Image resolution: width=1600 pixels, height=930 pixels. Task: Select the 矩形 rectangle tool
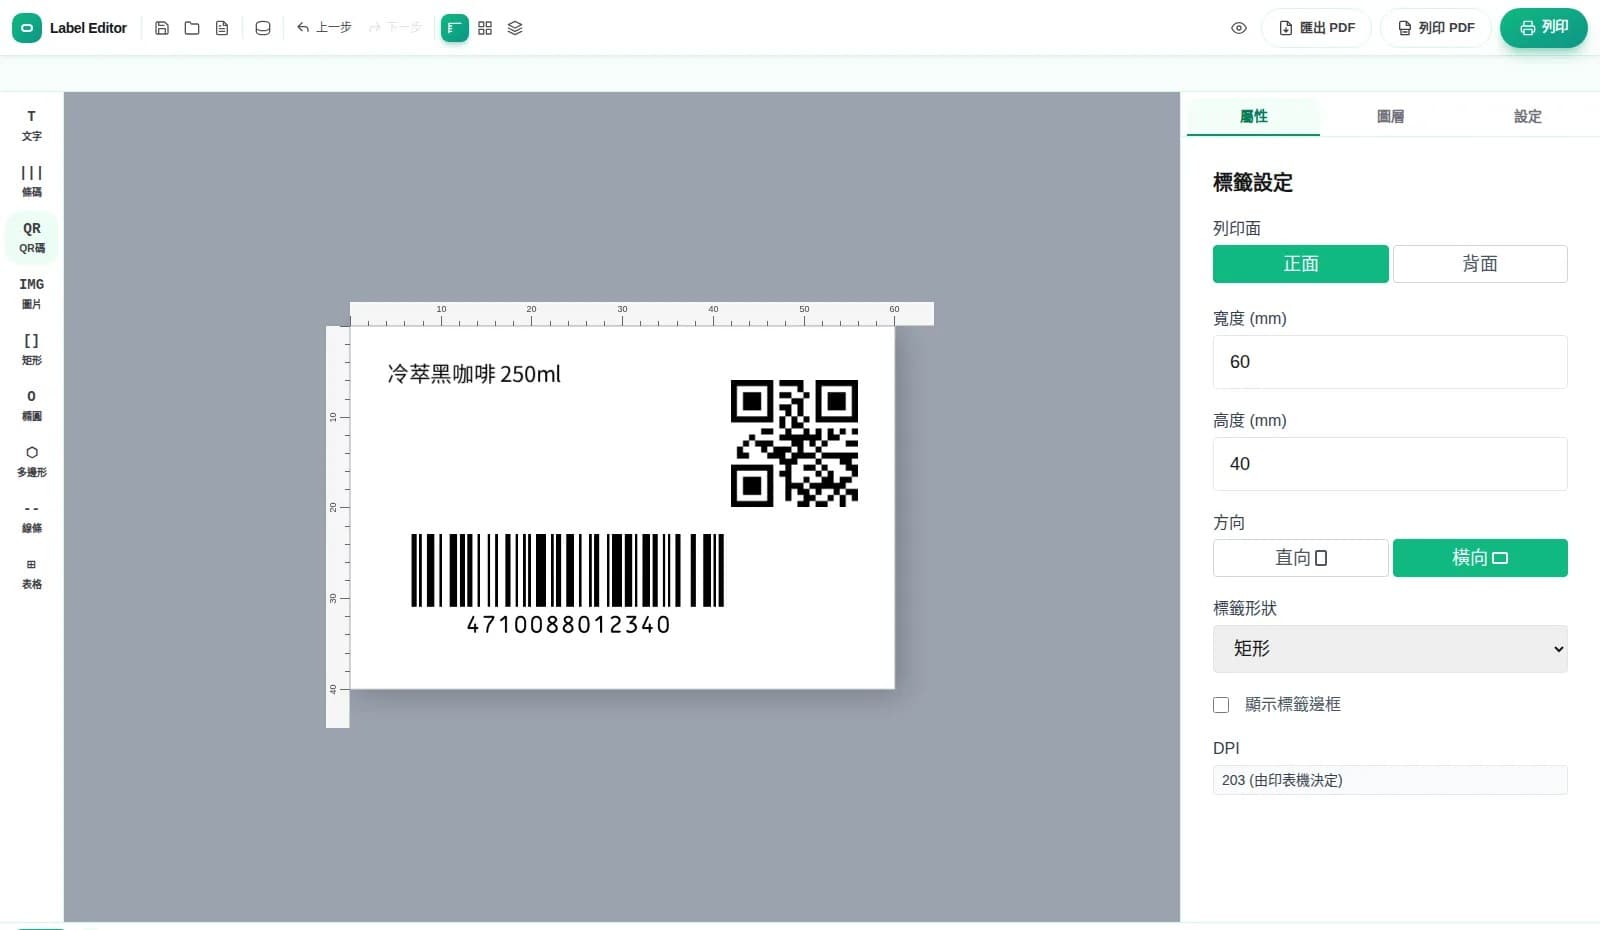(x=32, y=349)
